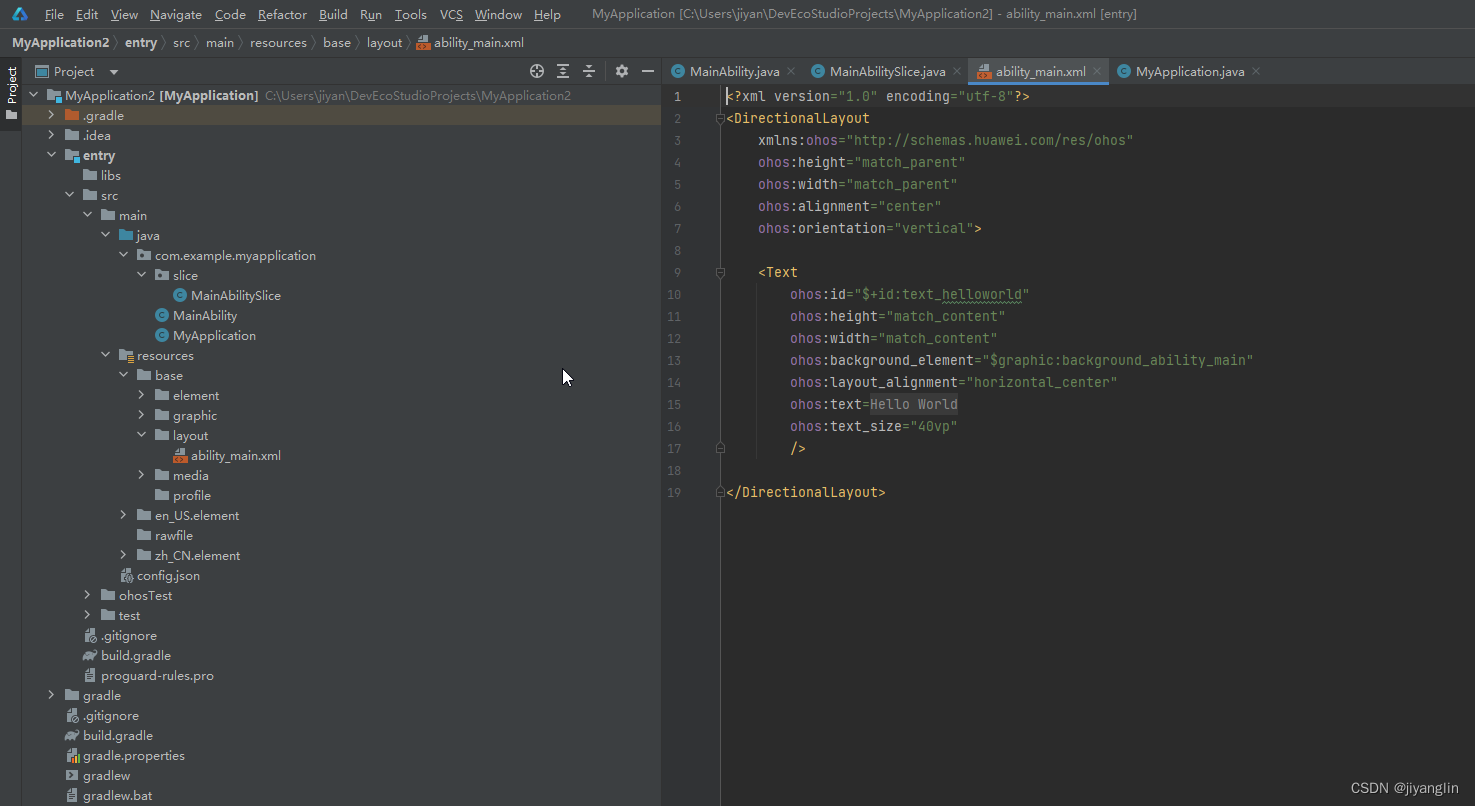Open the Navigate menu
Screen dimensions: 1475x806
(x=176, y=14)
